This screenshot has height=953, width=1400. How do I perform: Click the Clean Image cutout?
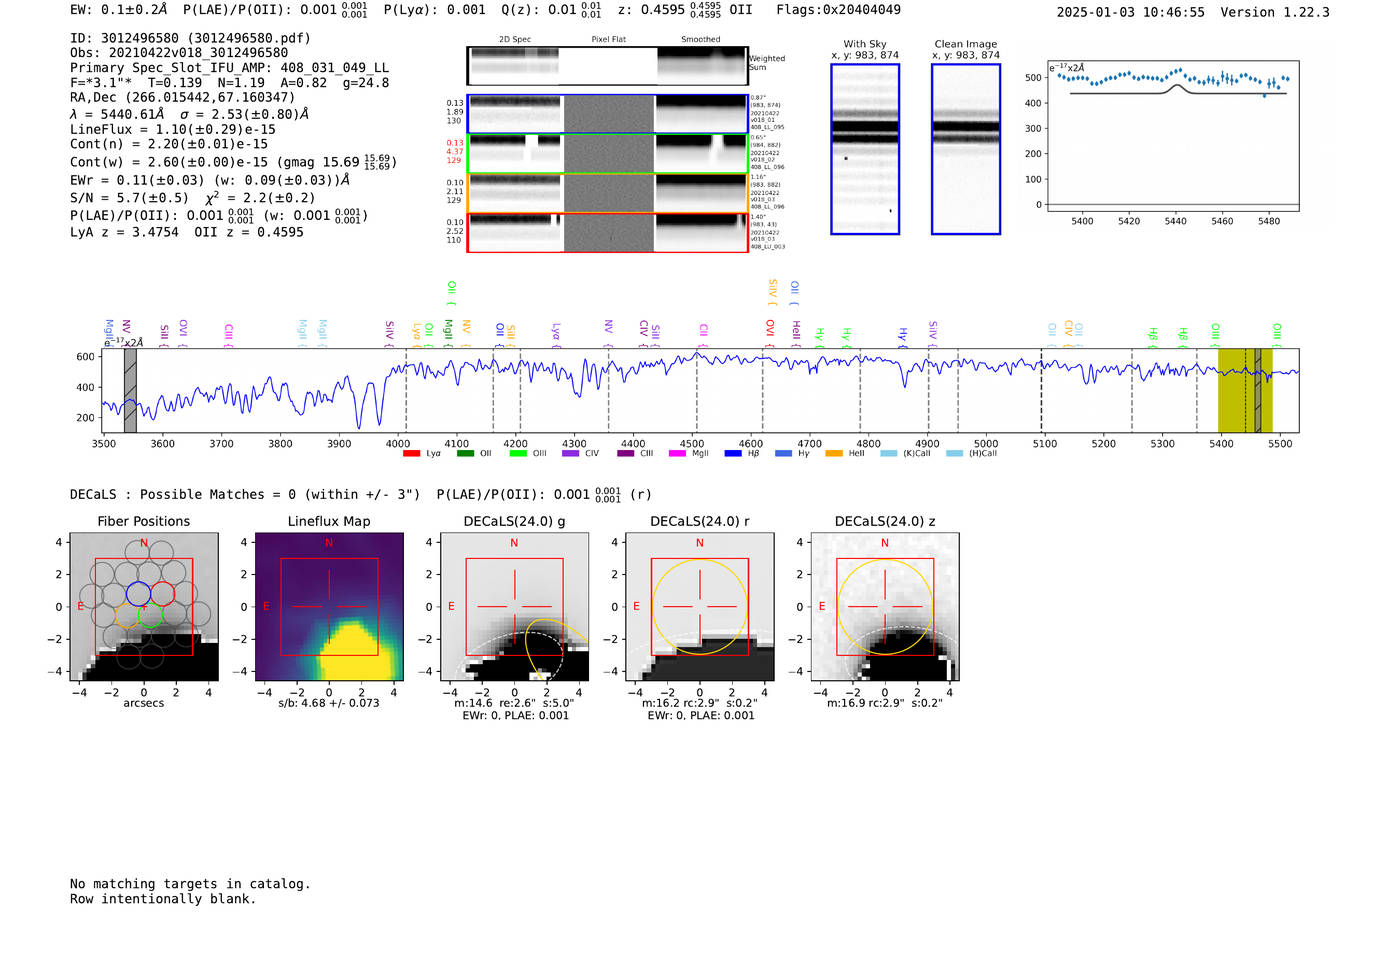pyautogui.click(x=965, y=149)
